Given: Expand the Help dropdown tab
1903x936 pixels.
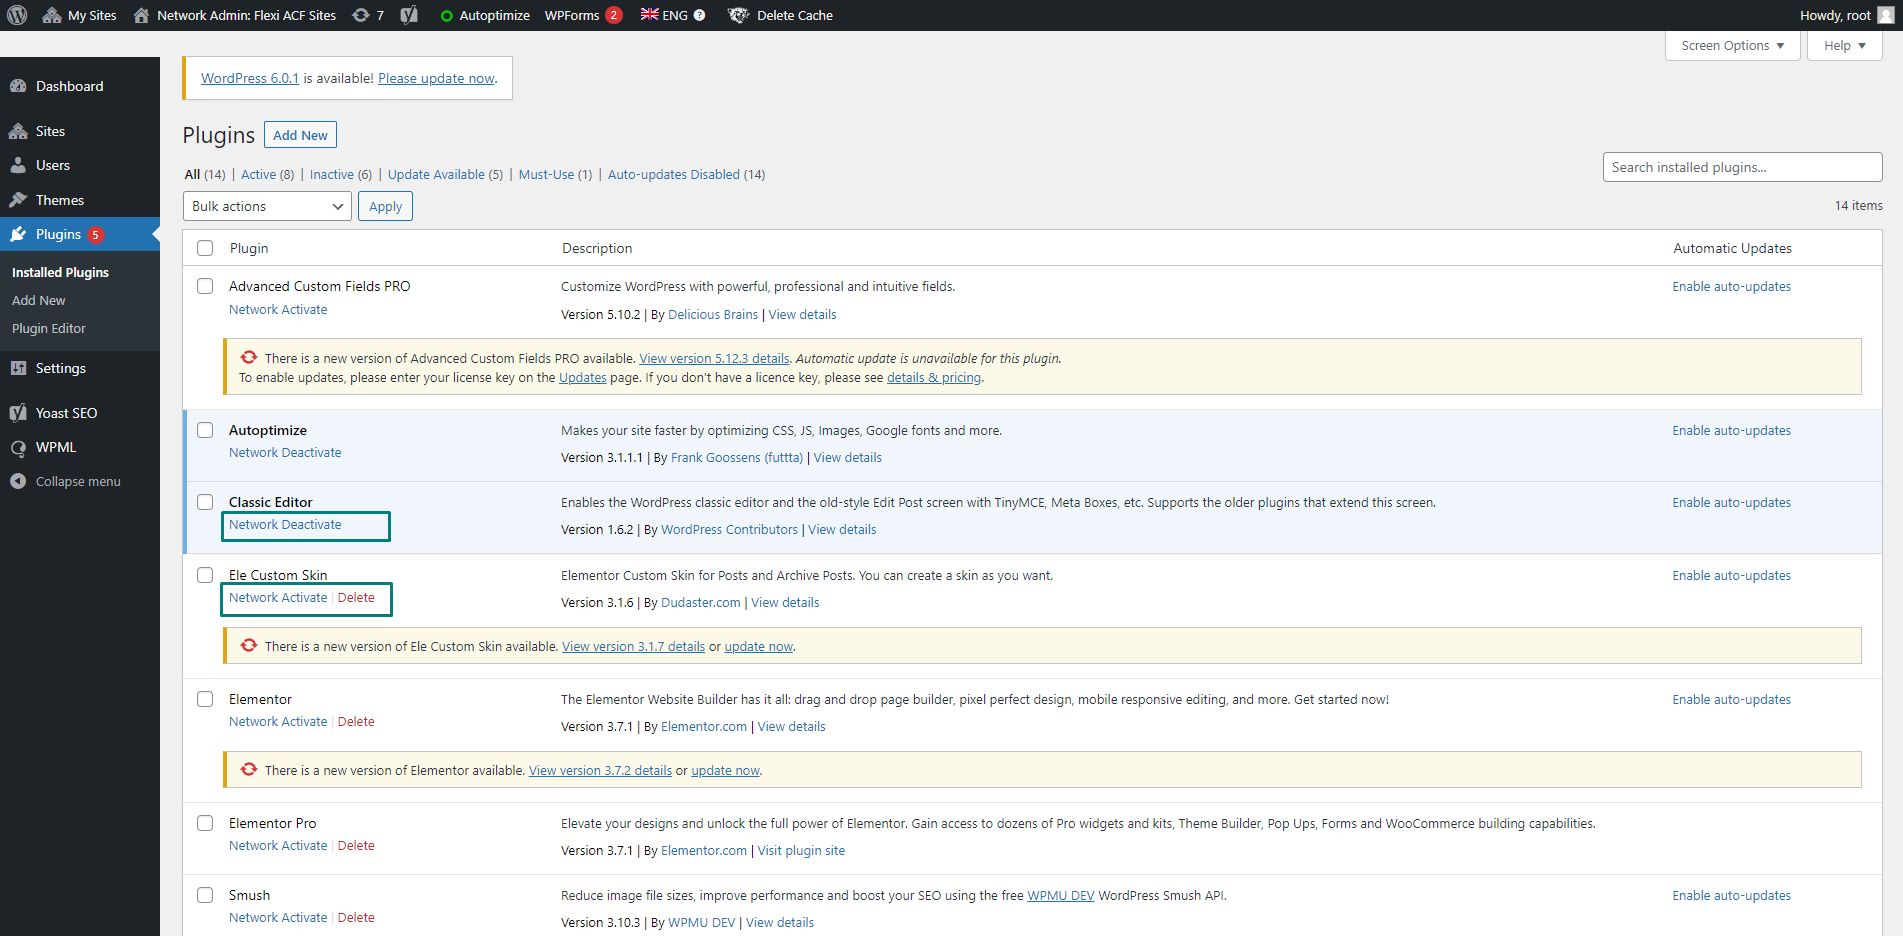Looking at the screenshot, I should coord(1844,46).
